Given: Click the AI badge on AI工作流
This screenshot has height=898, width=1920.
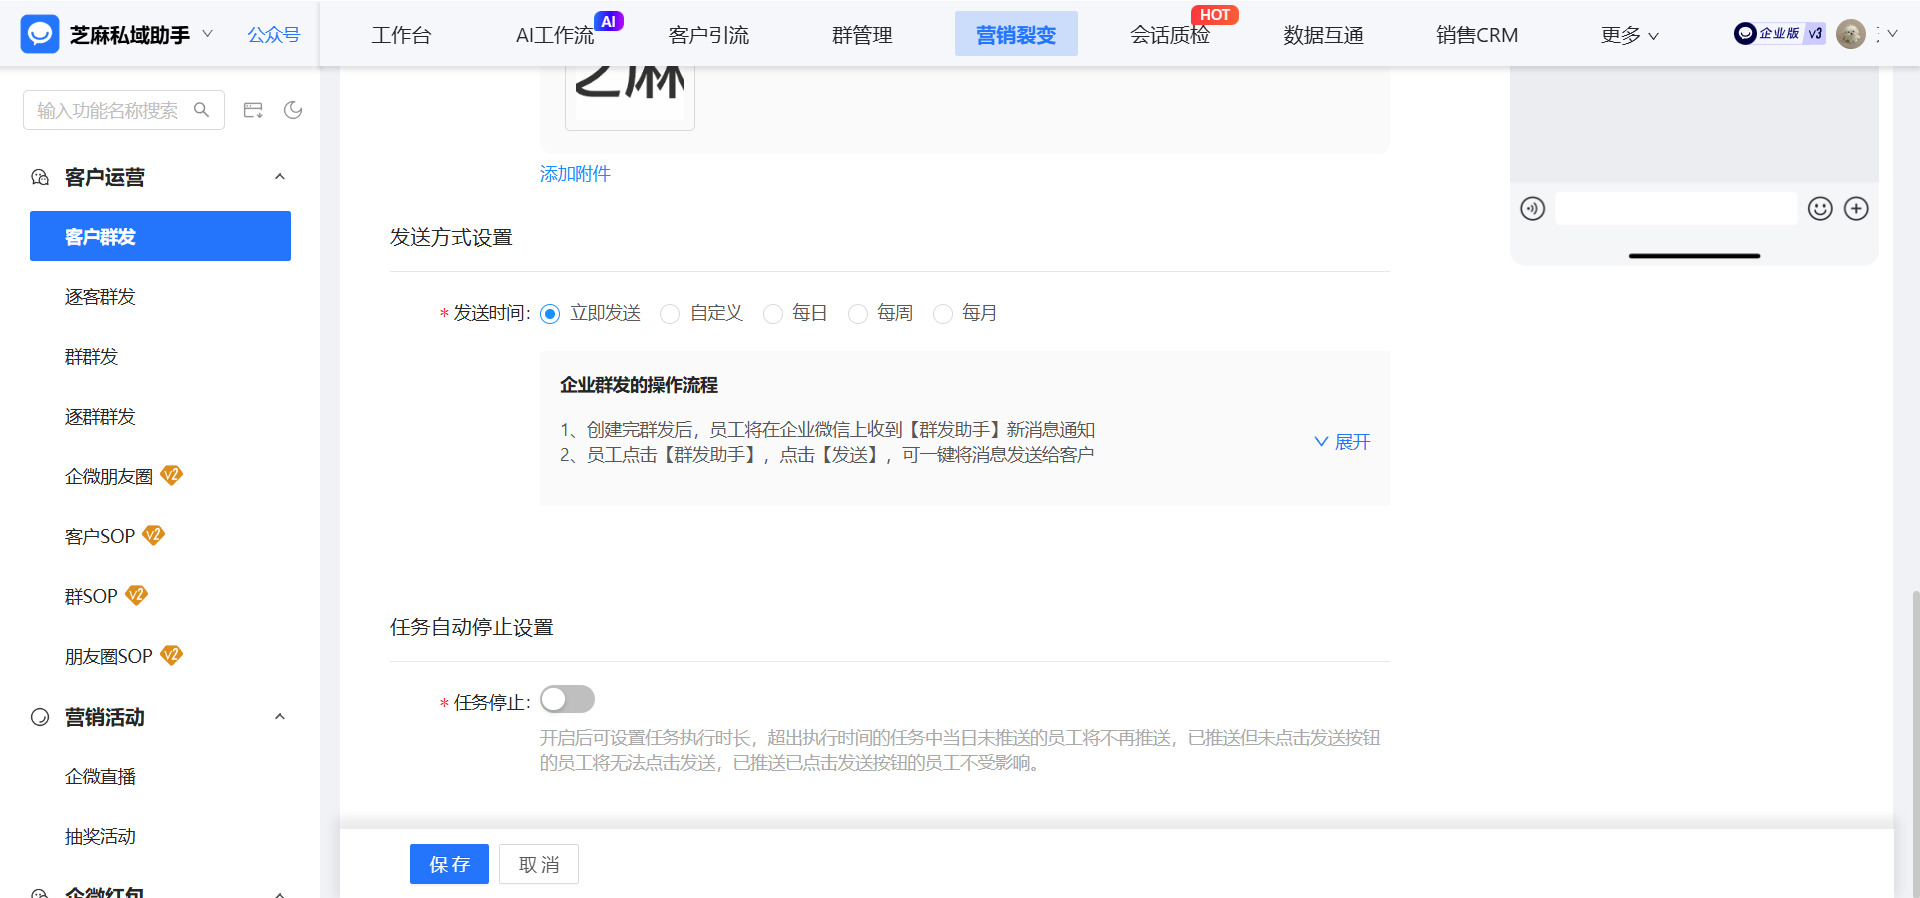Looking at the screenshot, I should tap(609, 21).
